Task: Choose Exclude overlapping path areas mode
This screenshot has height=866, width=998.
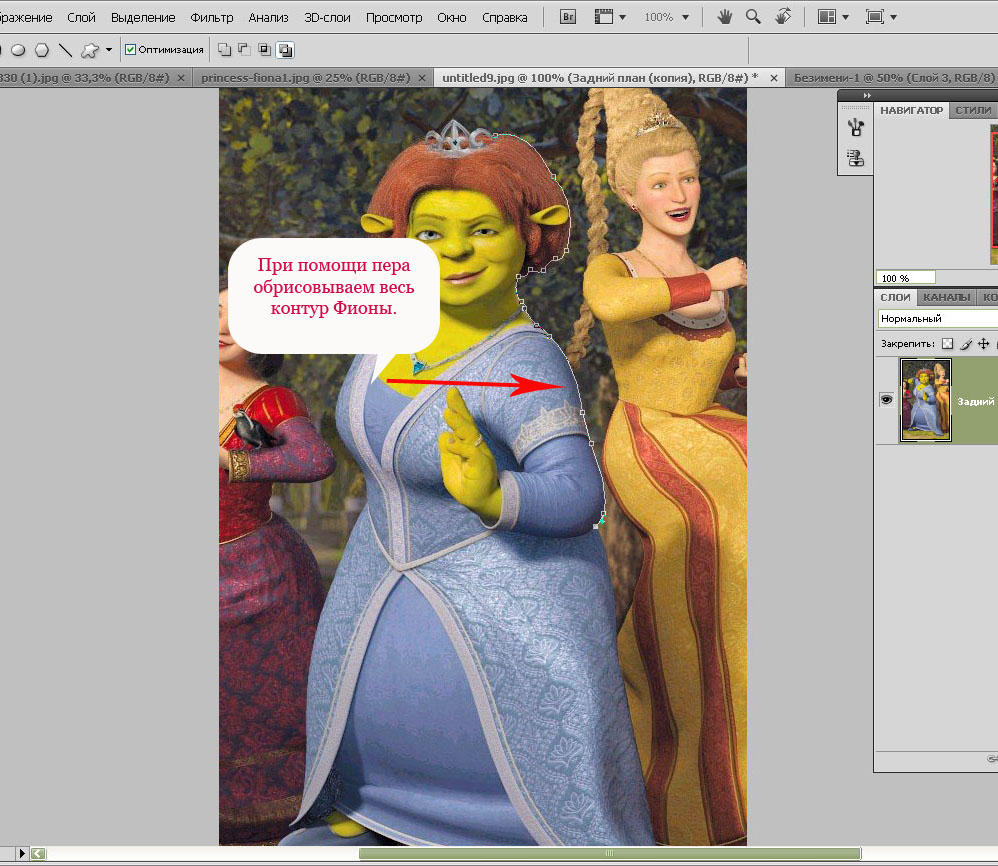Action: [x=285, y=50]
